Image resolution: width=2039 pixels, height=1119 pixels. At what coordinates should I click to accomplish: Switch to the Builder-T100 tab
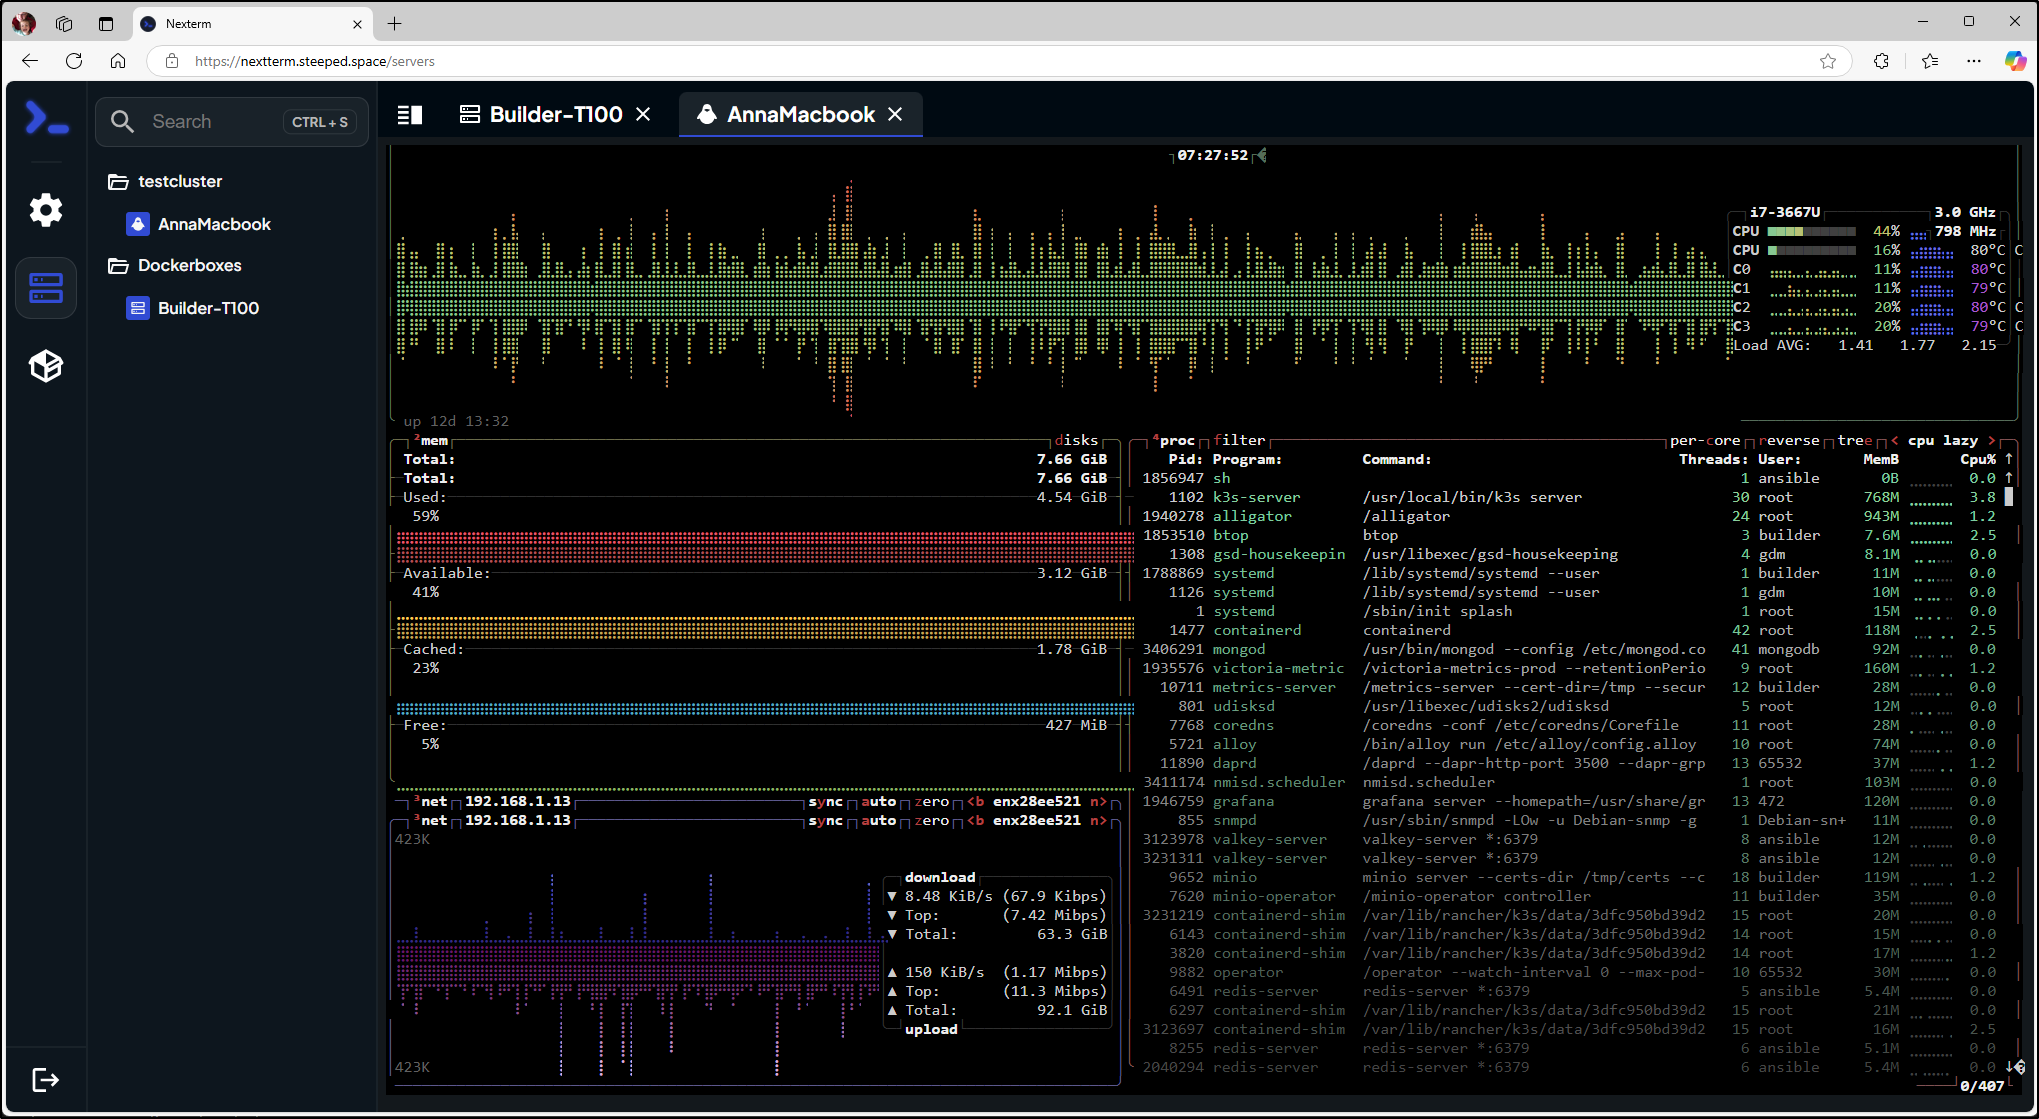tap(556, 115)
